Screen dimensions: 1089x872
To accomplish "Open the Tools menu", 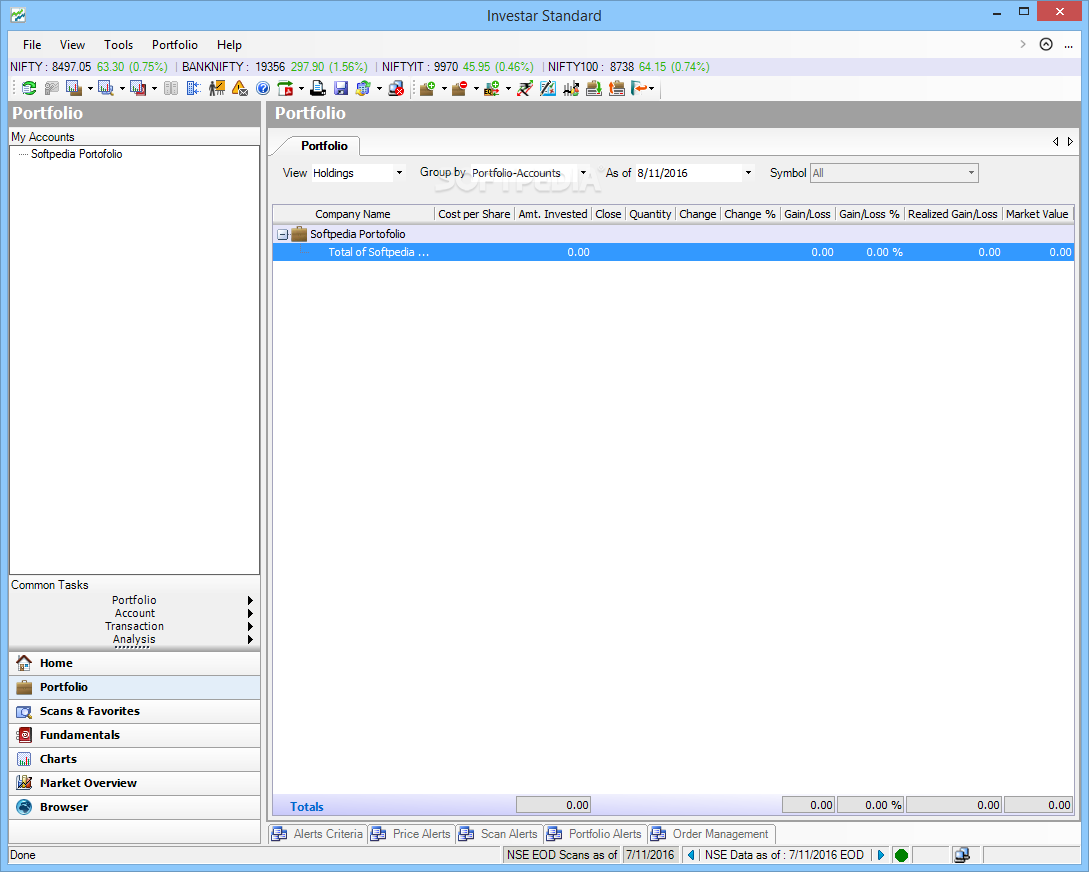I will [119, 44].
